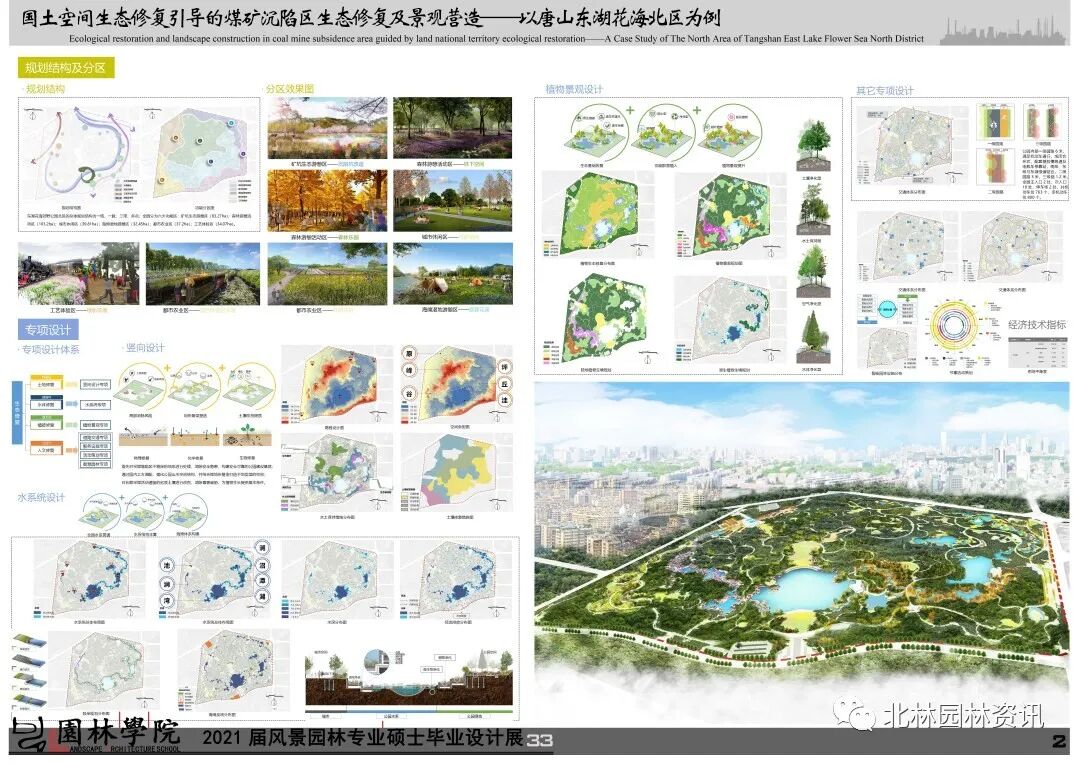Click the conifer tree illustration at column bottom

coord(813,338)
